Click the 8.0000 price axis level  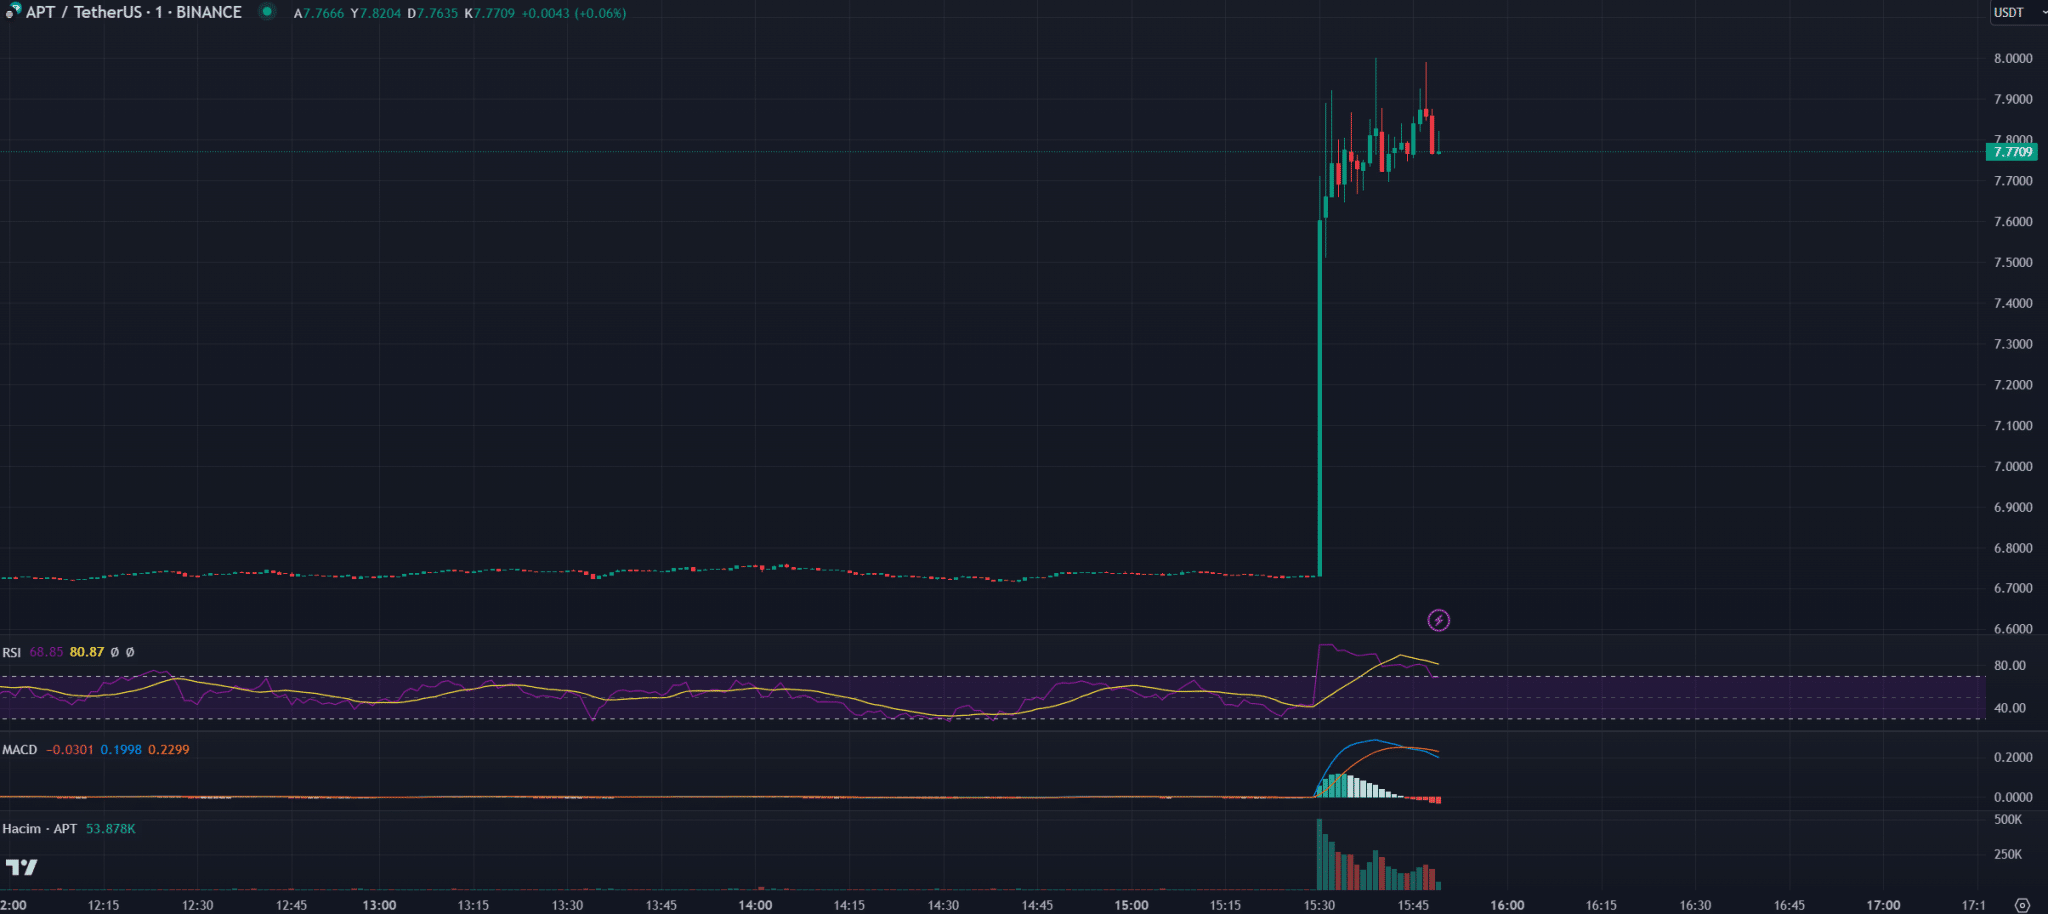pos(2012,59)
